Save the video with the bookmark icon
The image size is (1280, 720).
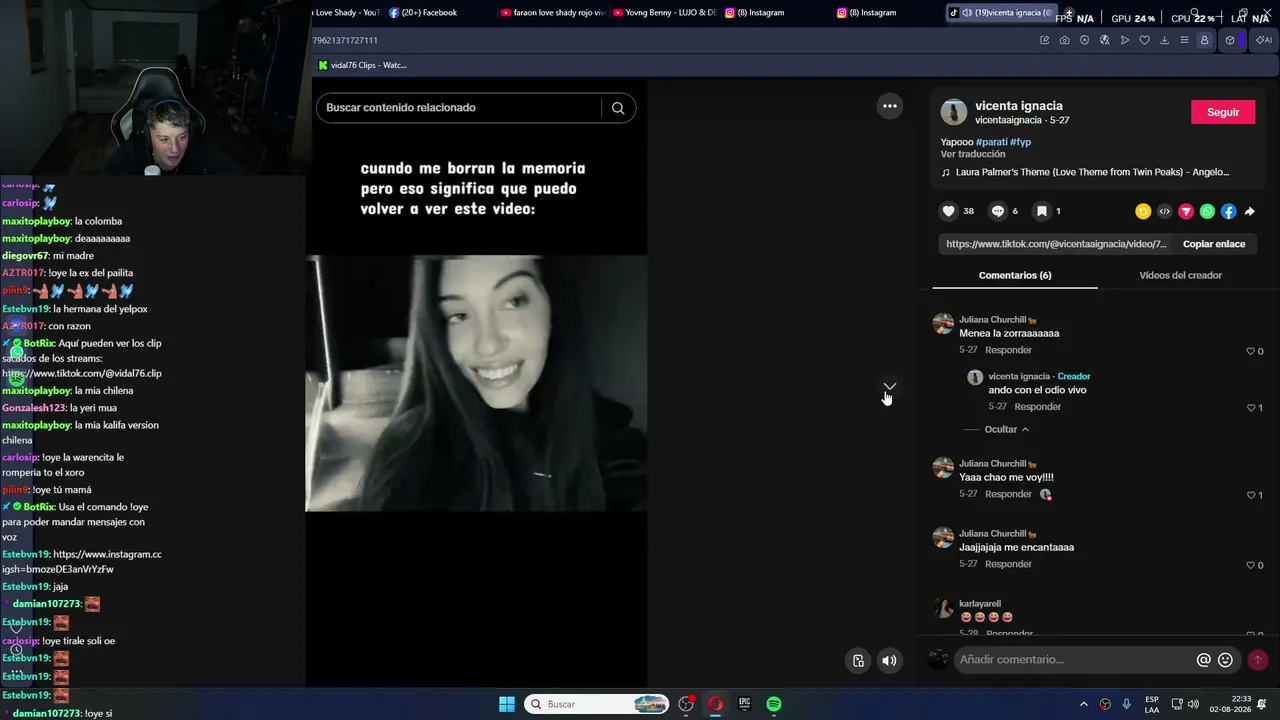pos(1041,211)
